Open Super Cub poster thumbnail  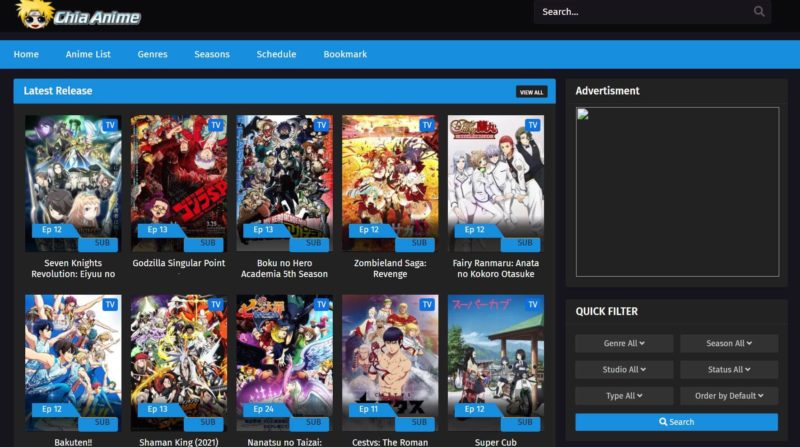click(x=495, y=363)
